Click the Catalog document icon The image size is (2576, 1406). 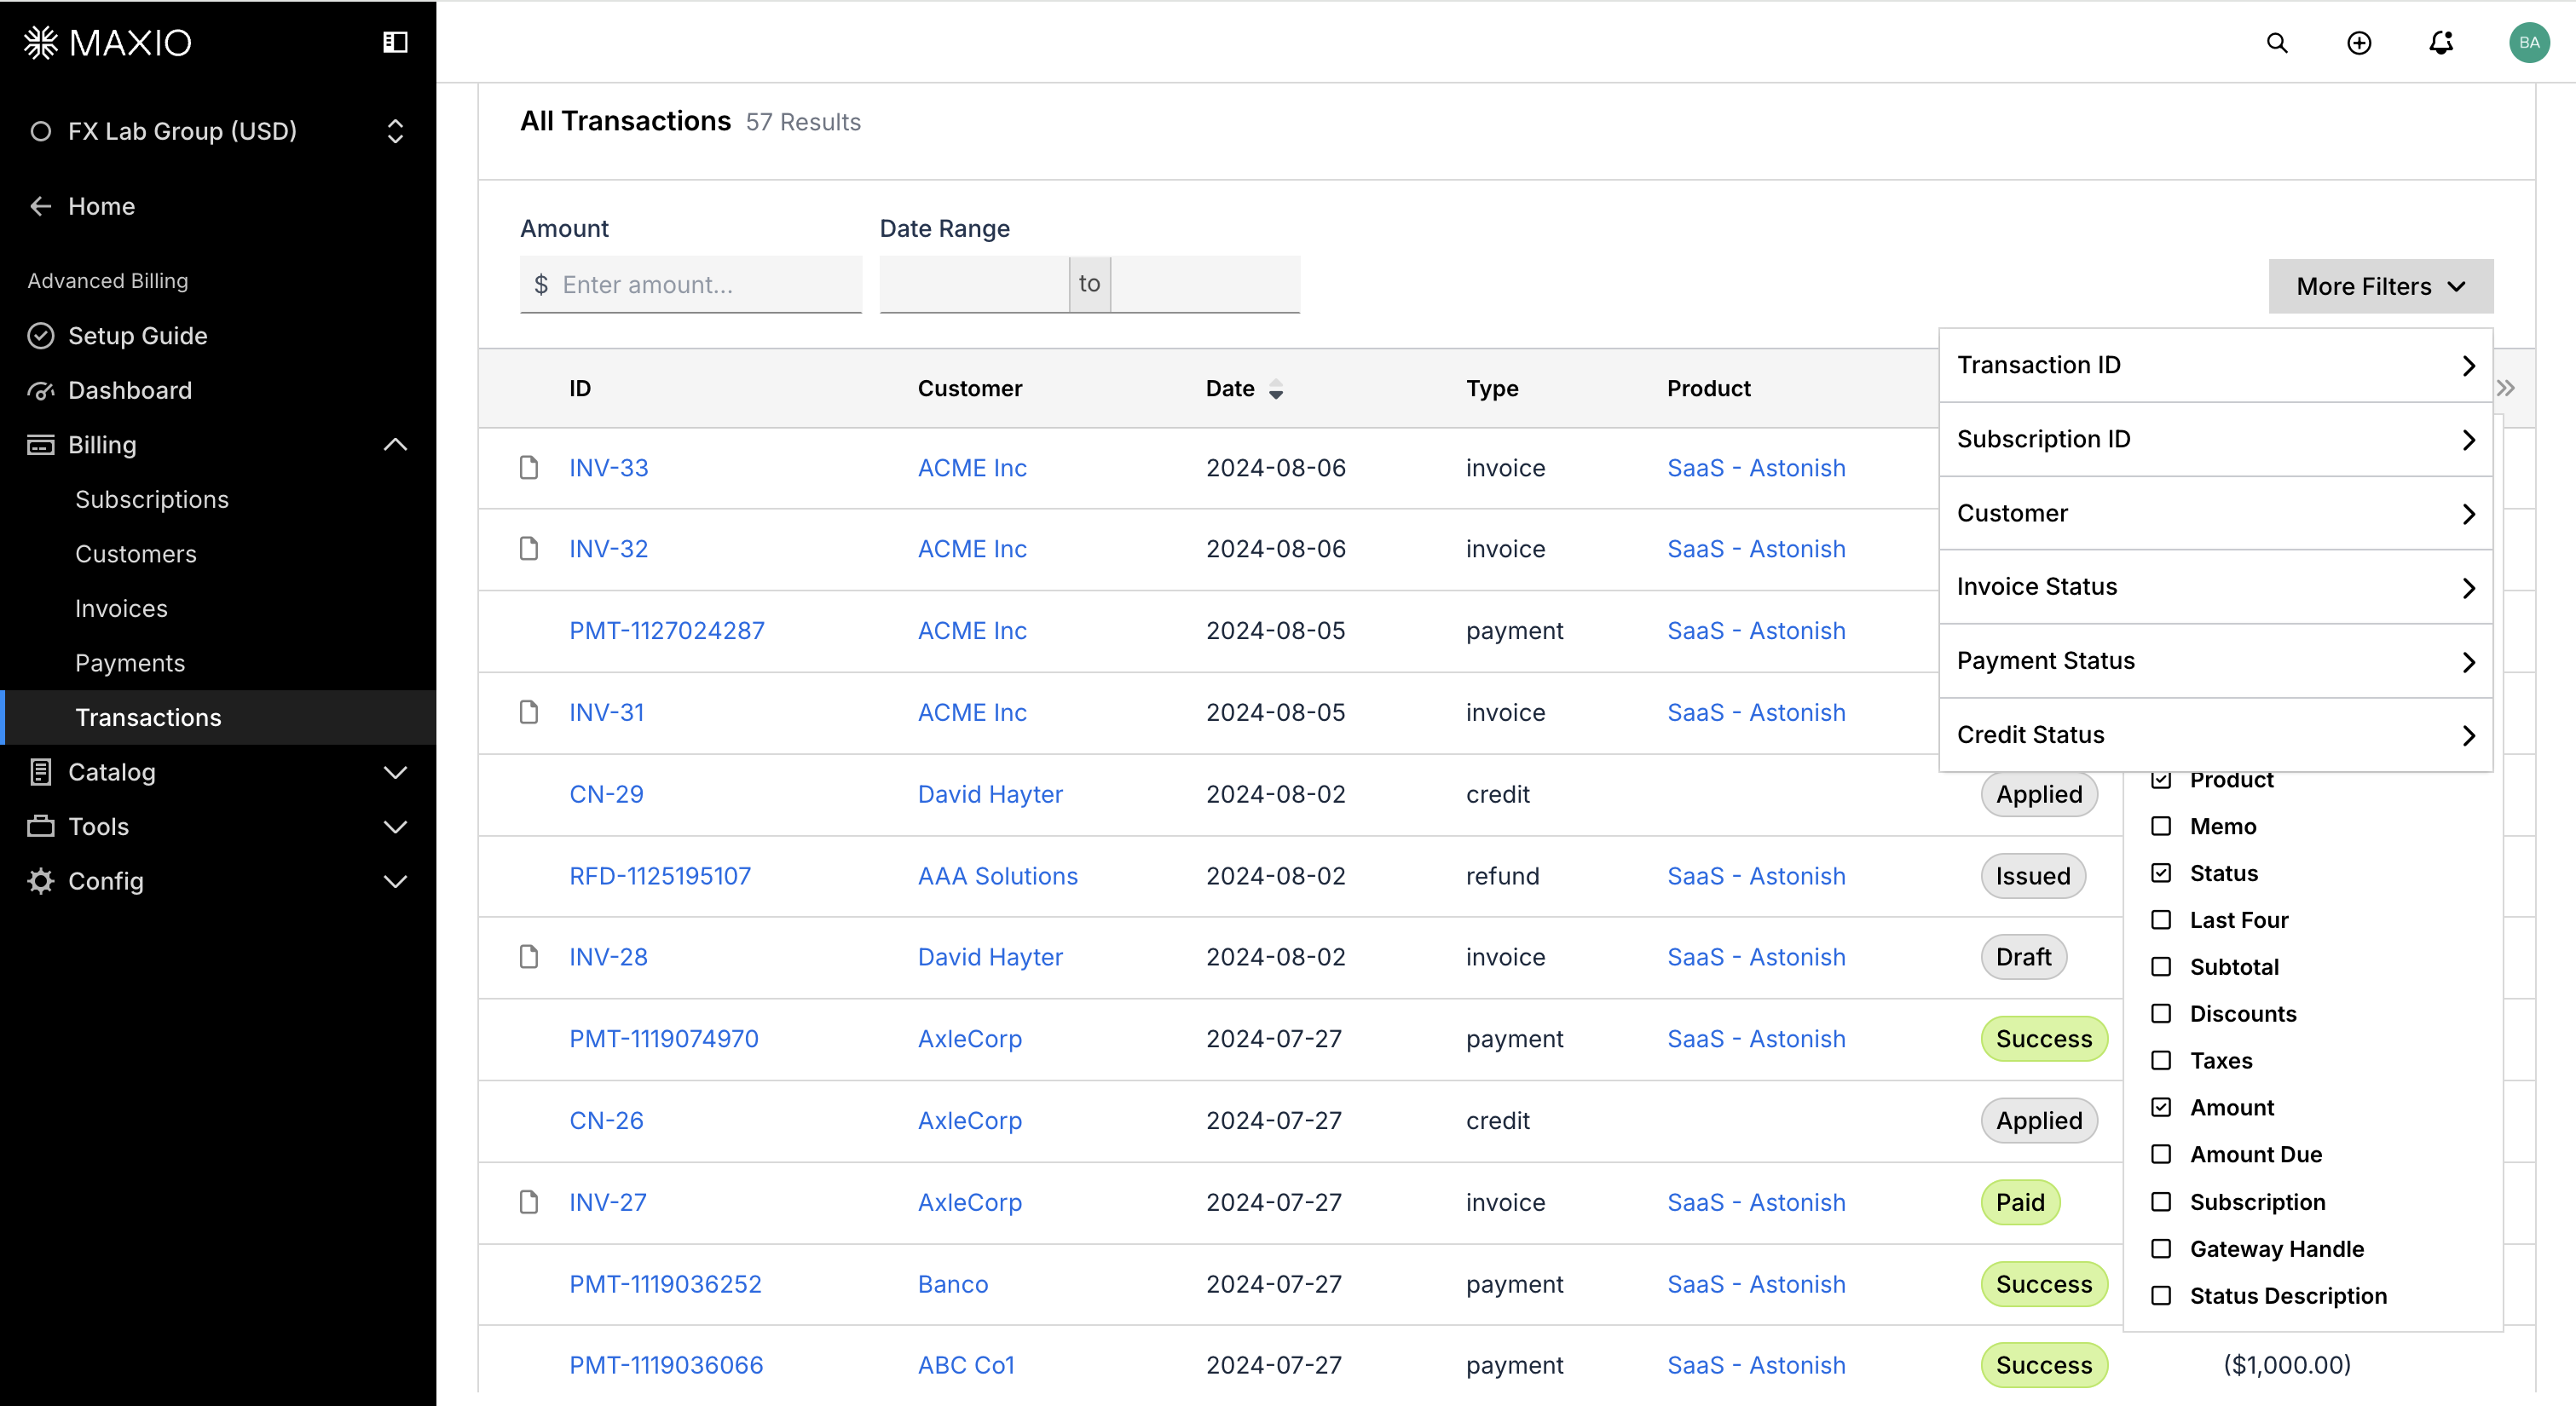pyautogui.click(x=40, y=771)
